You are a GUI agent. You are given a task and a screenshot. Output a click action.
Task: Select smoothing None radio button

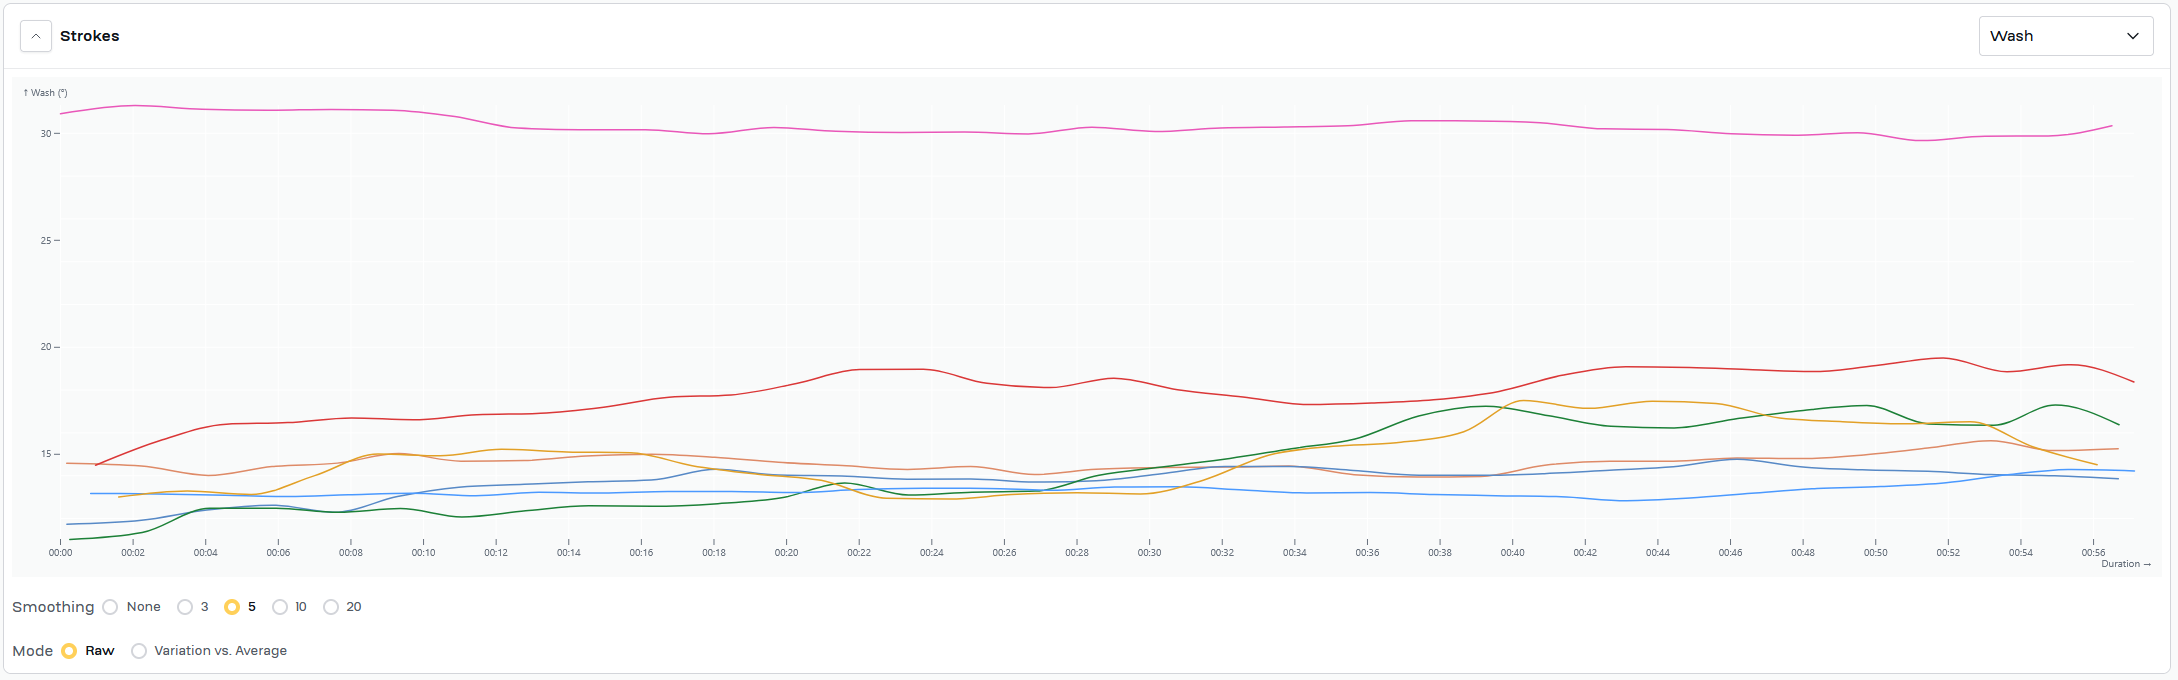[111, 607]
